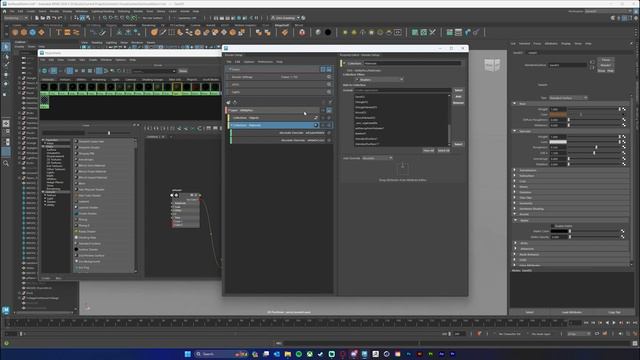Open the viewport Shading menu

[97, 42]
